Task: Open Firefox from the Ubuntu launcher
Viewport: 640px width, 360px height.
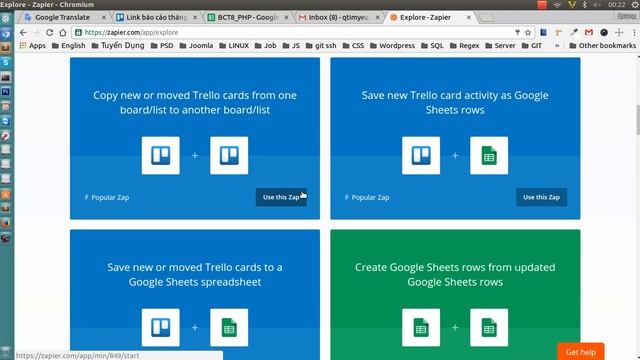Action: (x=6, y=223)
